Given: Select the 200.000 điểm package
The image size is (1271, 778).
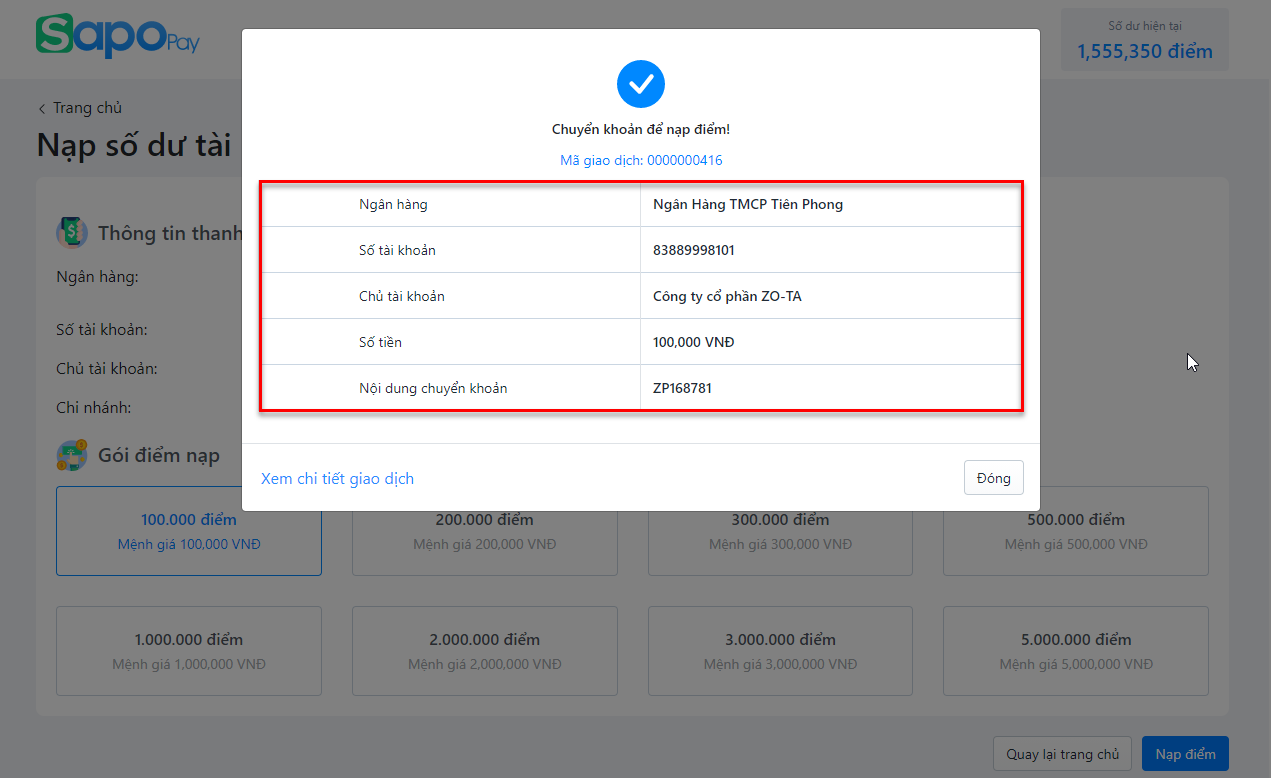Looking at the screenshot, I should tap(485, 545).
